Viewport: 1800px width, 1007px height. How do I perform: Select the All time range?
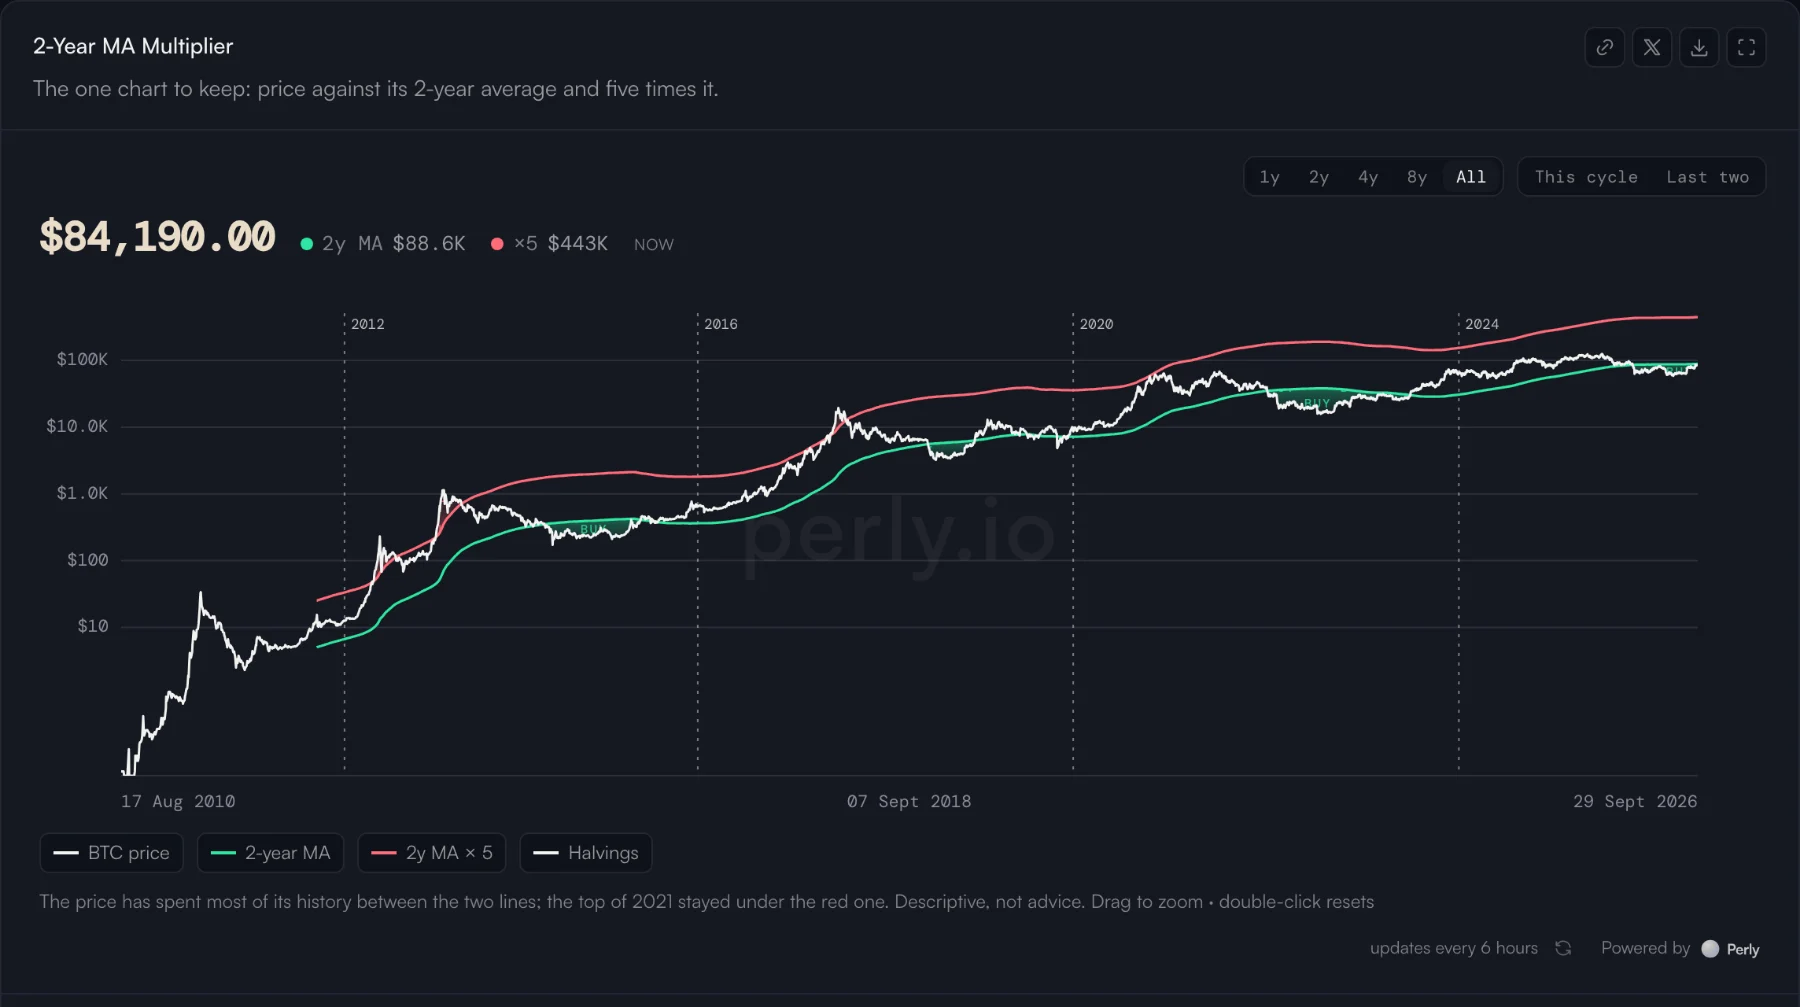pos(1471,177)
